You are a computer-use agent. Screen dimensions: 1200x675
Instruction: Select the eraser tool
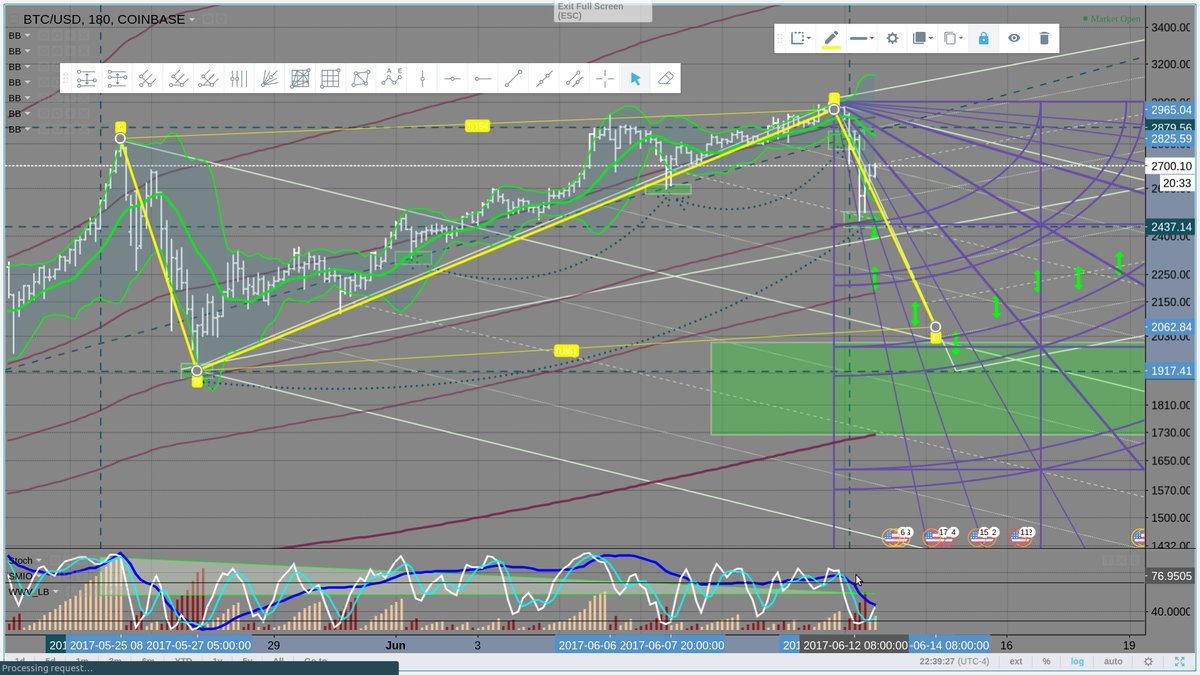pos(665,78)
